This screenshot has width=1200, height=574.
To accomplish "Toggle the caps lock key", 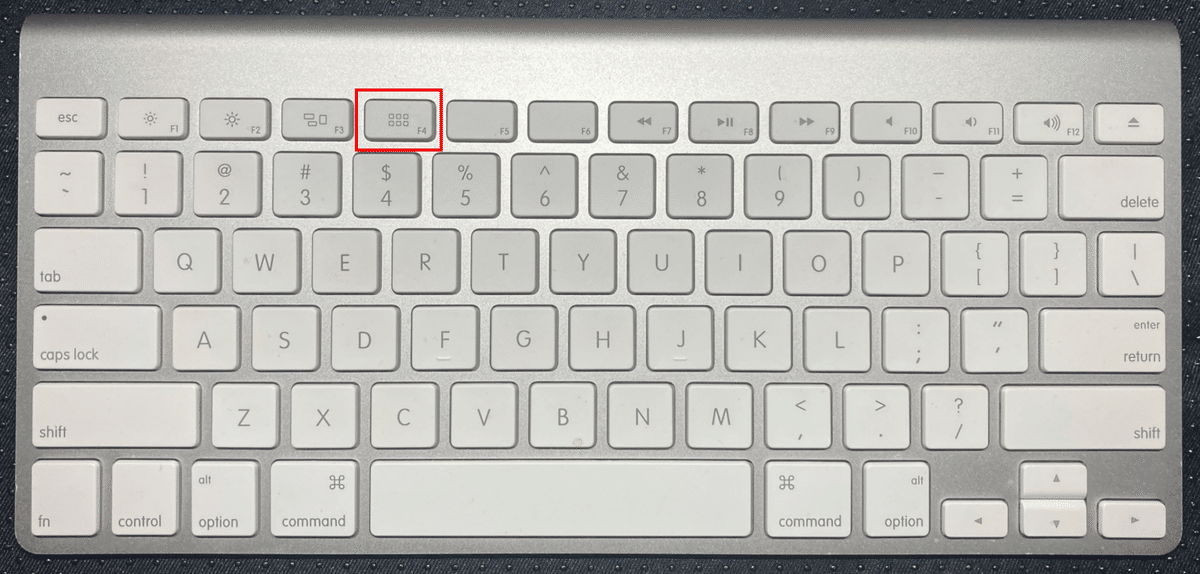I will [x=98, y=337].
